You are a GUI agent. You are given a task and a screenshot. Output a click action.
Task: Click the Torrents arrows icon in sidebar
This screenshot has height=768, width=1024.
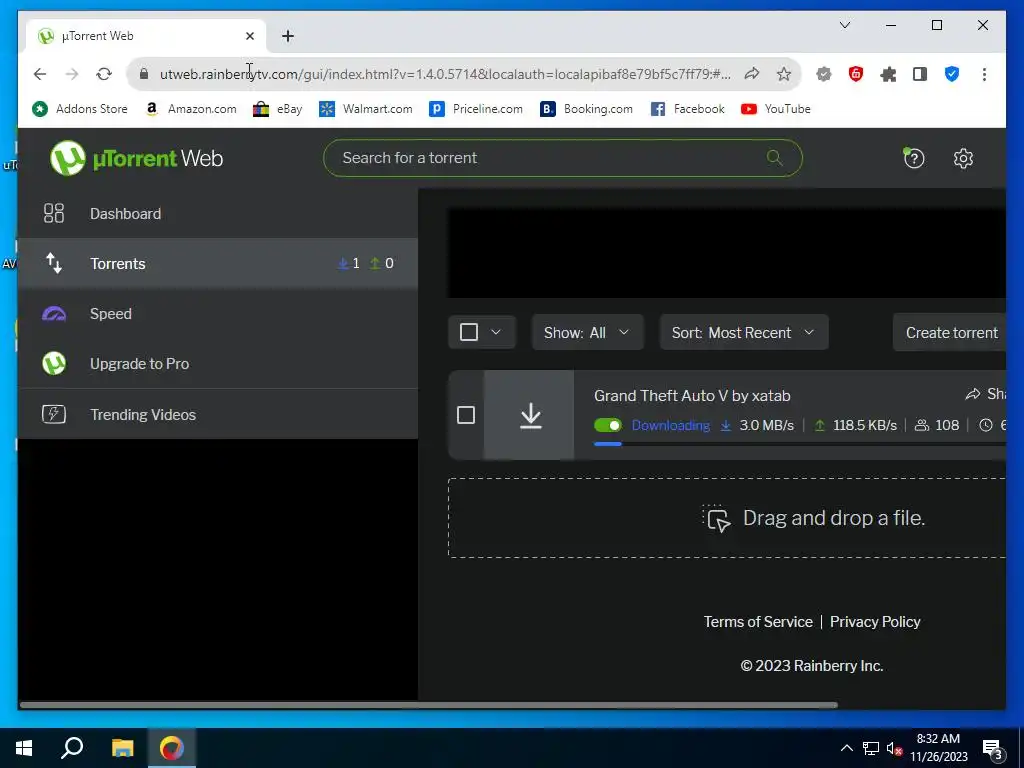pyautogui.click(x=54, y=263)
